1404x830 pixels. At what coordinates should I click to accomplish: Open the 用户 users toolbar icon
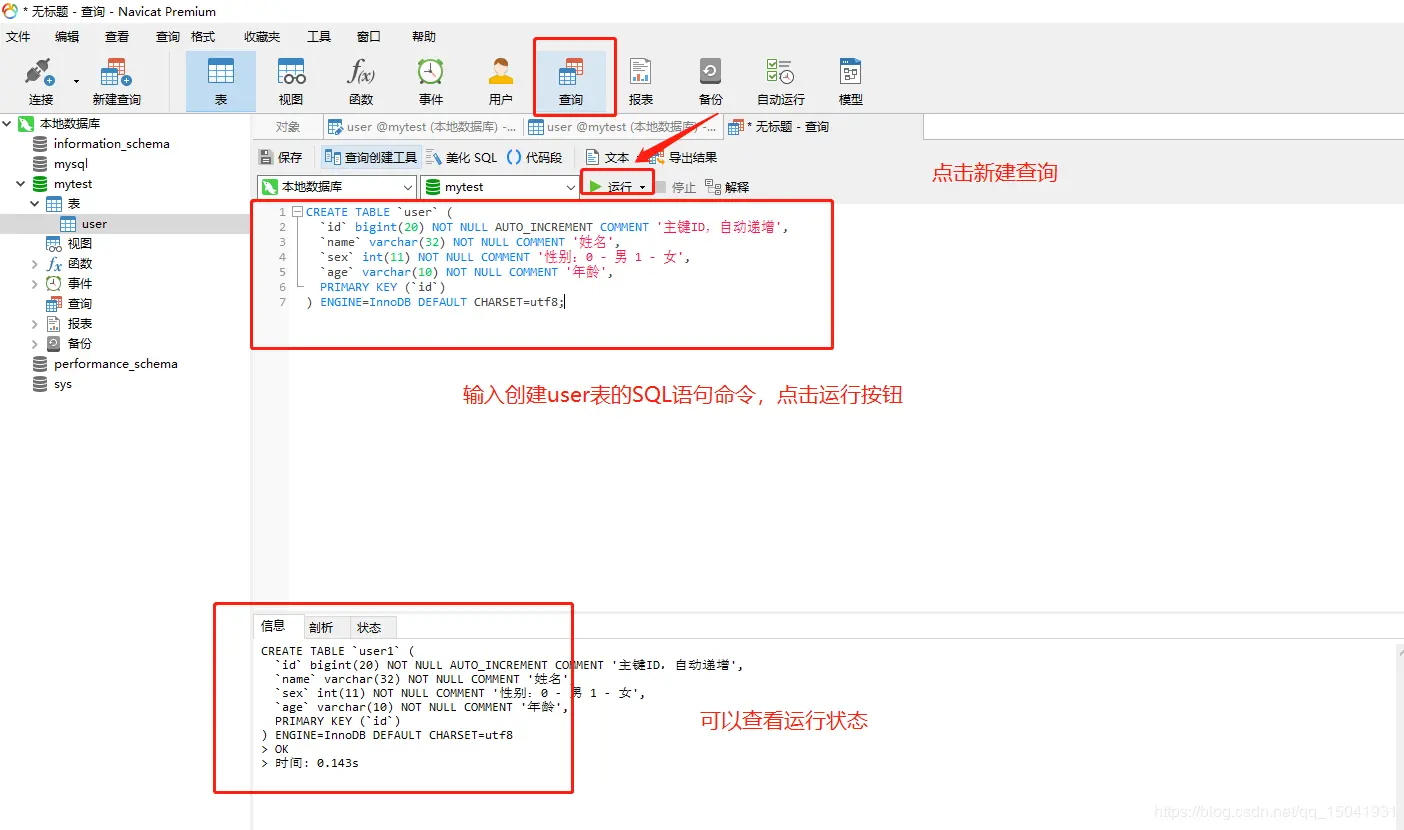tap(501, 81)
